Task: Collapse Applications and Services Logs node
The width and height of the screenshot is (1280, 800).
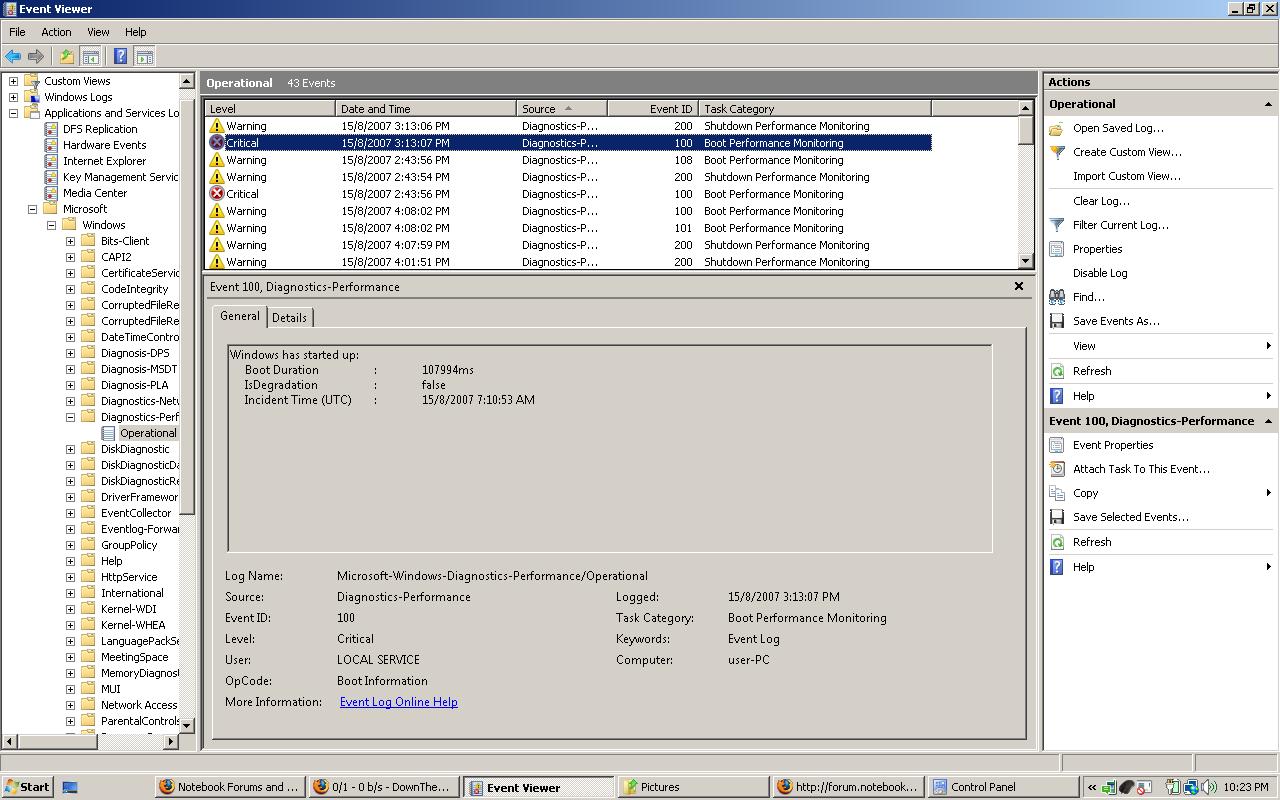Action: [13, 113]
